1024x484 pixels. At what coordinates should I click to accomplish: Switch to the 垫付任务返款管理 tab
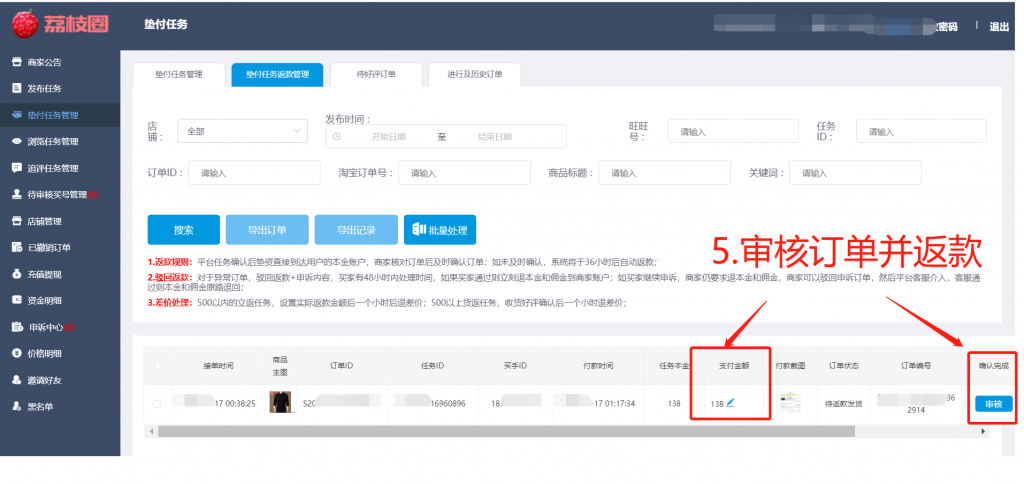tap(277, 74)
